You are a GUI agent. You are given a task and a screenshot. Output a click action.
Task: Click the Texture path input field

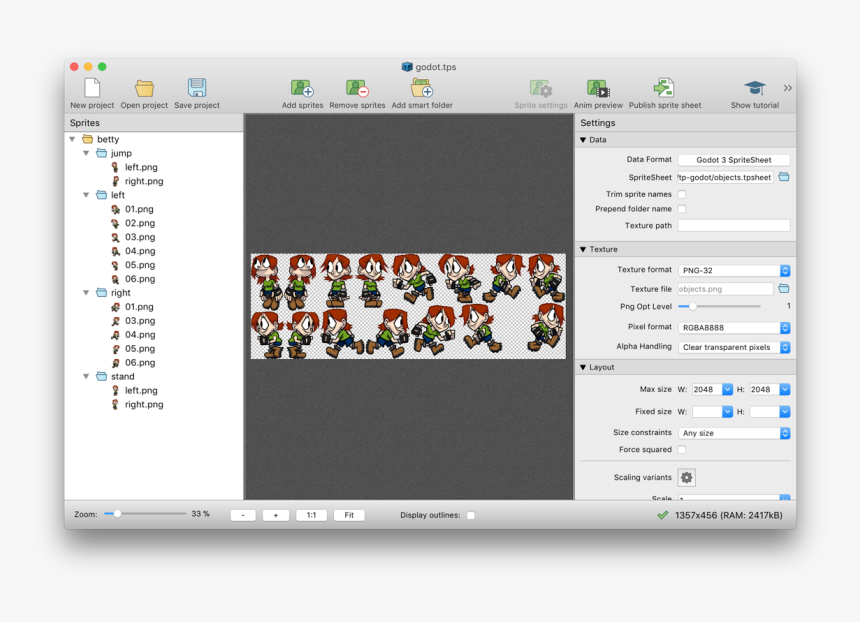pyautogui.click(x=734, y=225)
